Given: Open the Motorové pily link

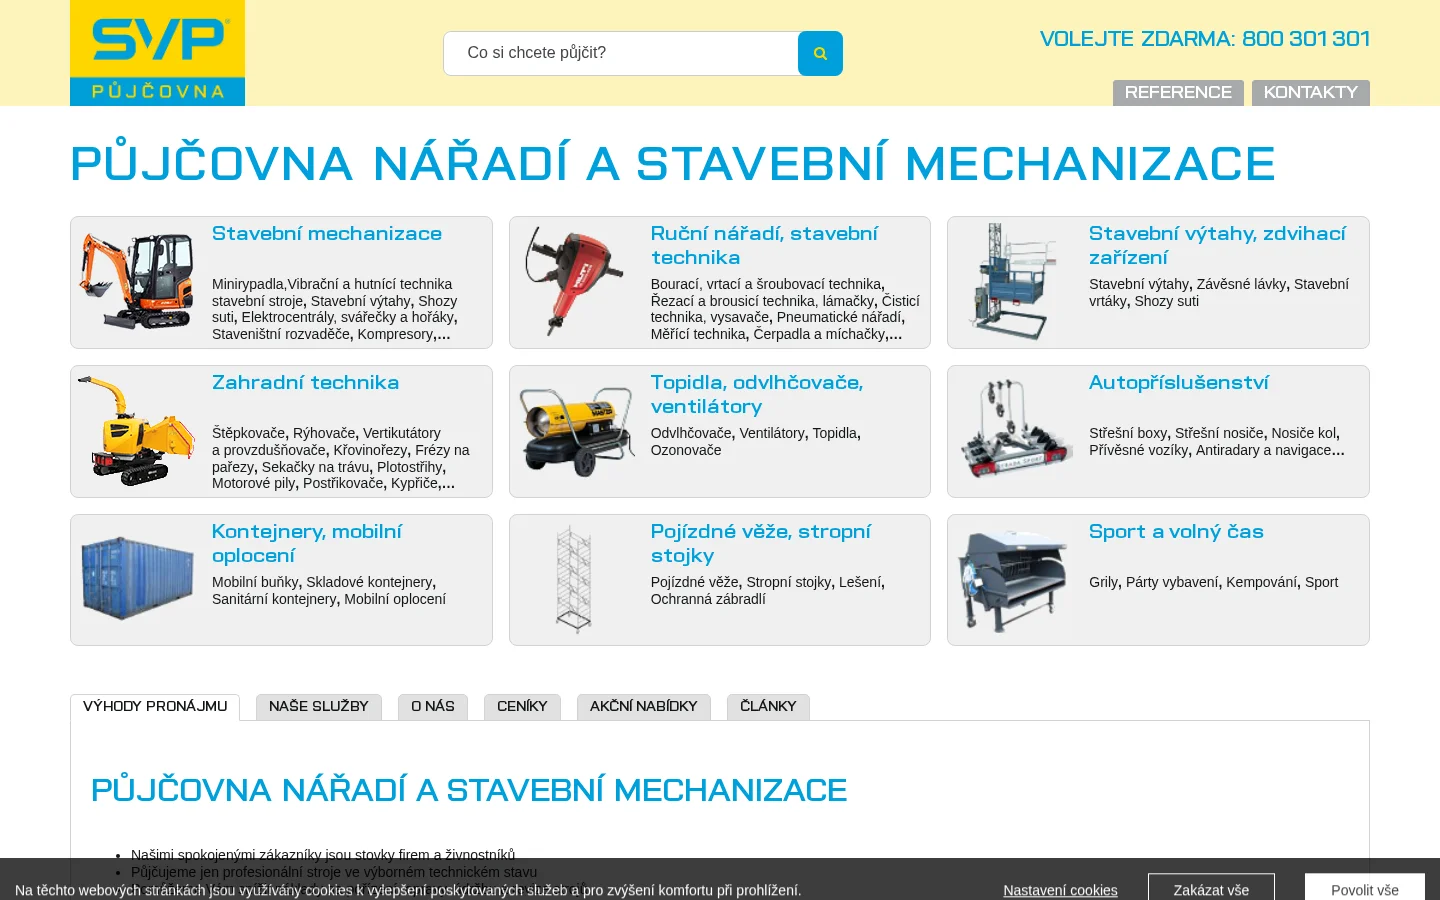Looking at the screenshot, I should [254, 483].
